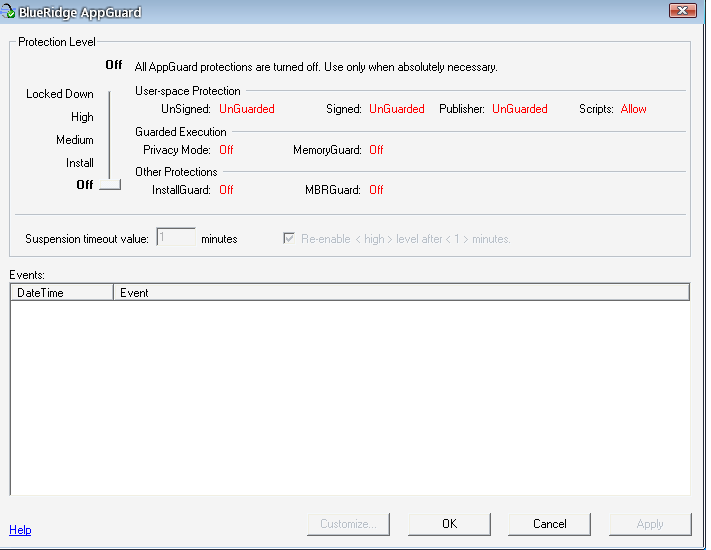711x550 pixels.
Task: Click the Suspension timeout value field
Action: pyautogui.click(x=176, y=237)
